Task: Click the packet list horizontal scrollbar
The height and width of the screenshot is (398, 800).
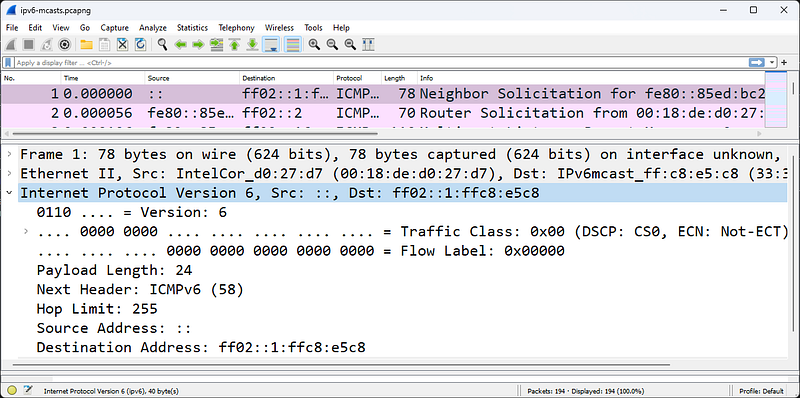Action: 194,134
